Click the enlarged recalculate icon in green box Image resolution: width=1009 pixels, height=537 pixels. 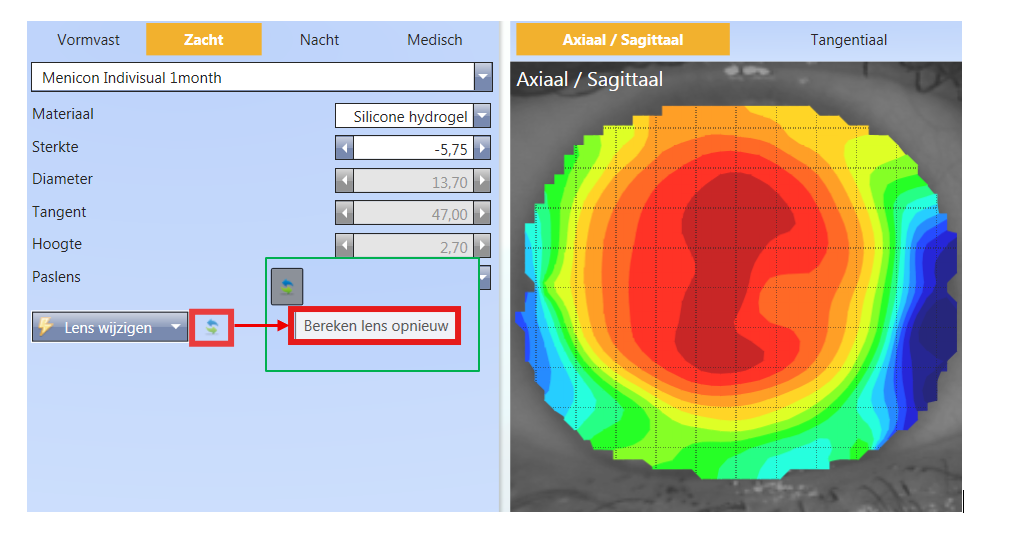pos(287,287)
